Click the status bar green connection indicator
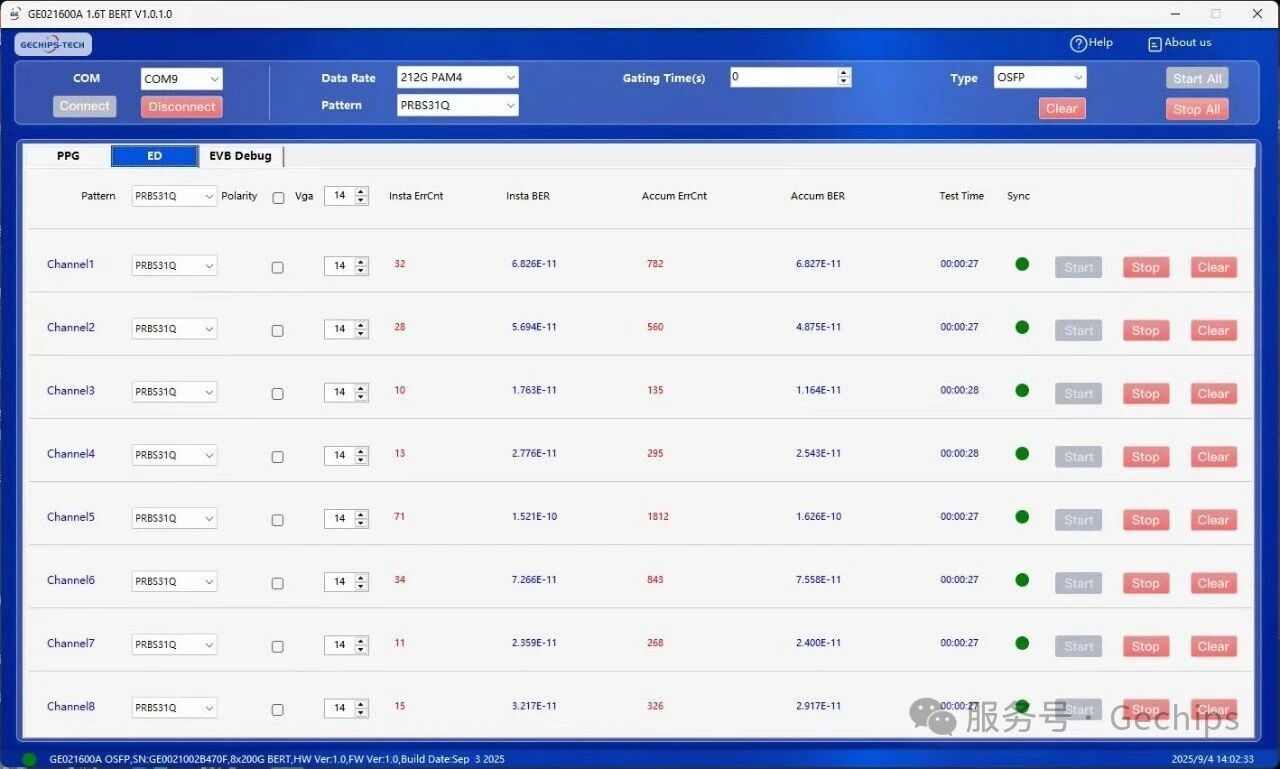 point(29,759)
